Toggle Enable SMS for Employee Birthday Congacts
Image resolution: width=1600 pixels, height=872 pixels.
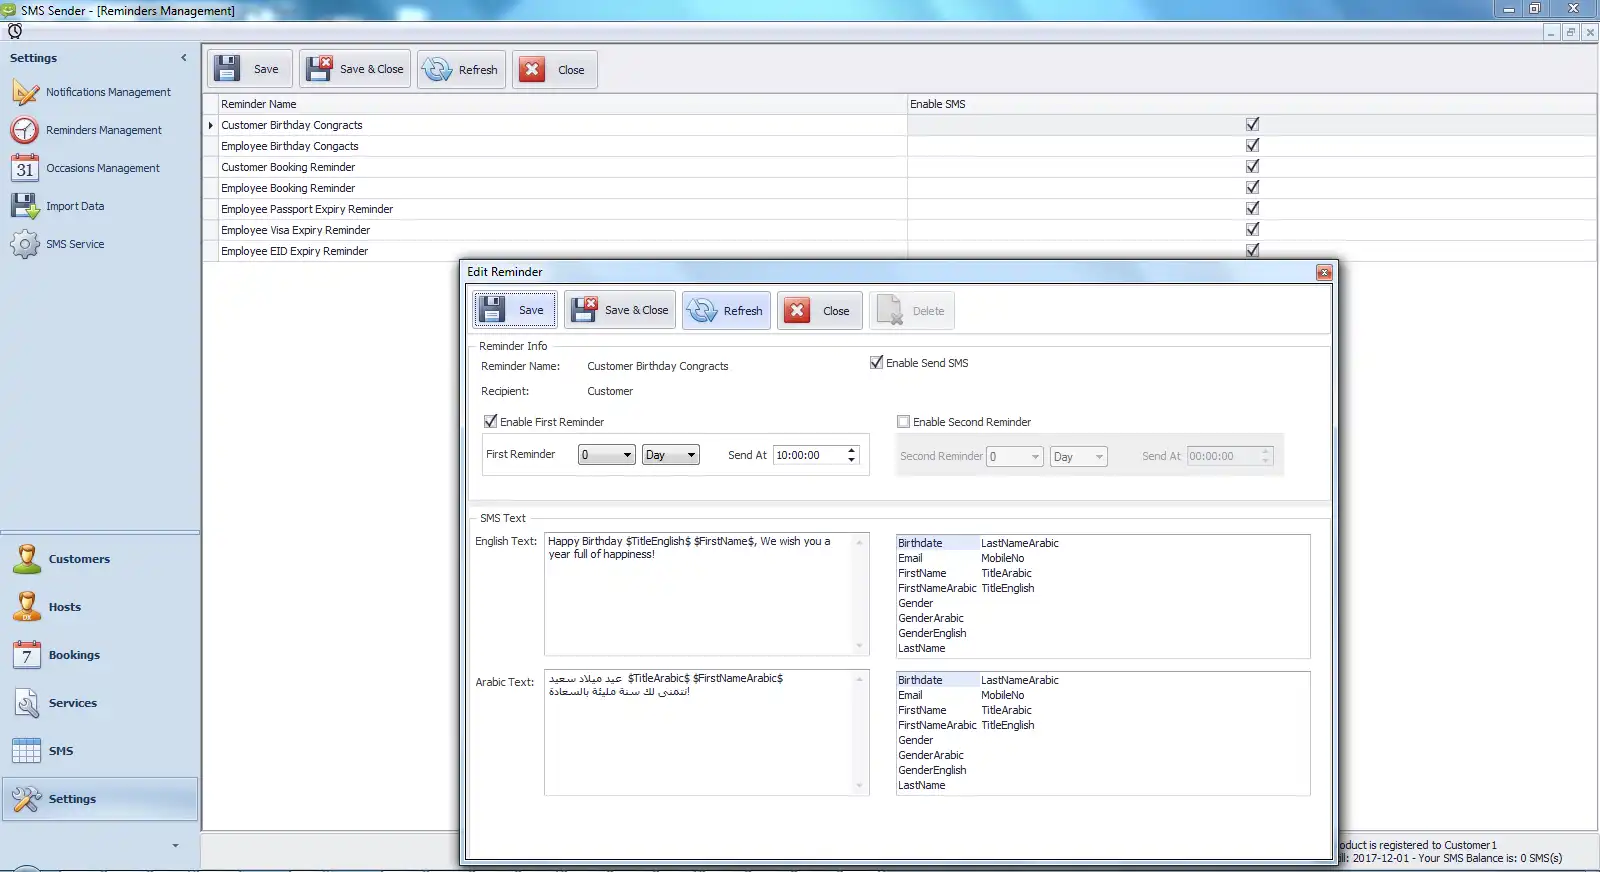coord(1252,146)
